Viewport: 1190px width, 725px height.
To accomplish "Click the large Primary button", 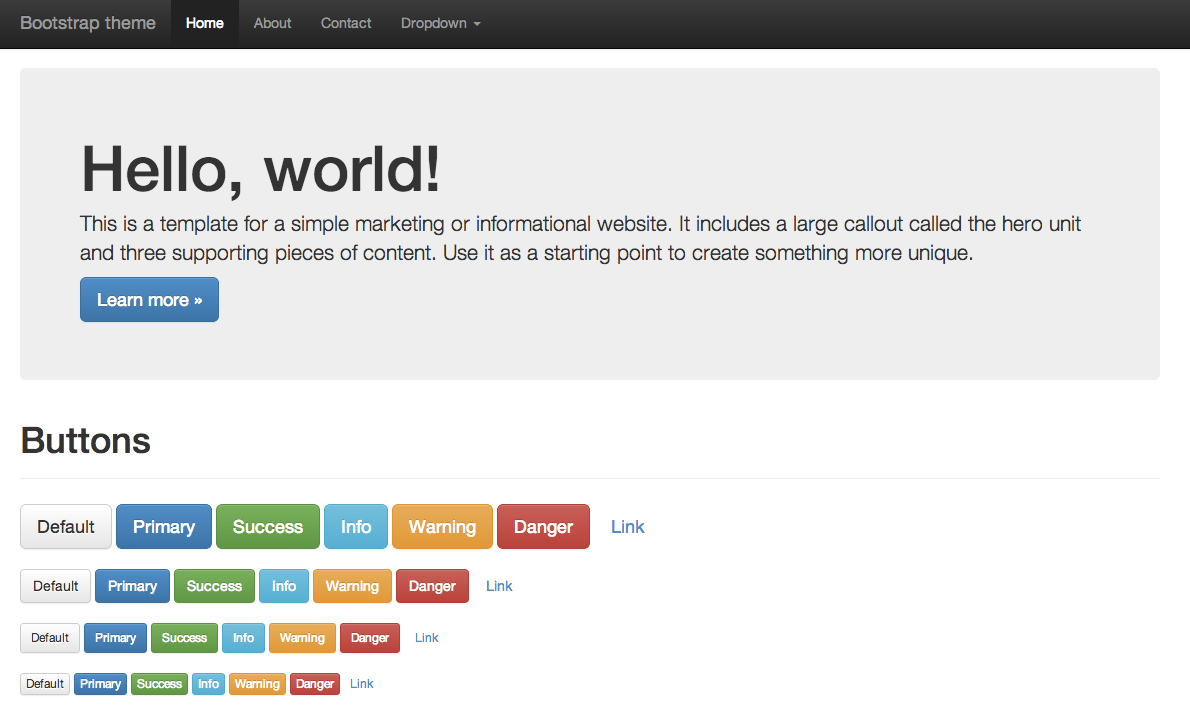I will [163, 526].
